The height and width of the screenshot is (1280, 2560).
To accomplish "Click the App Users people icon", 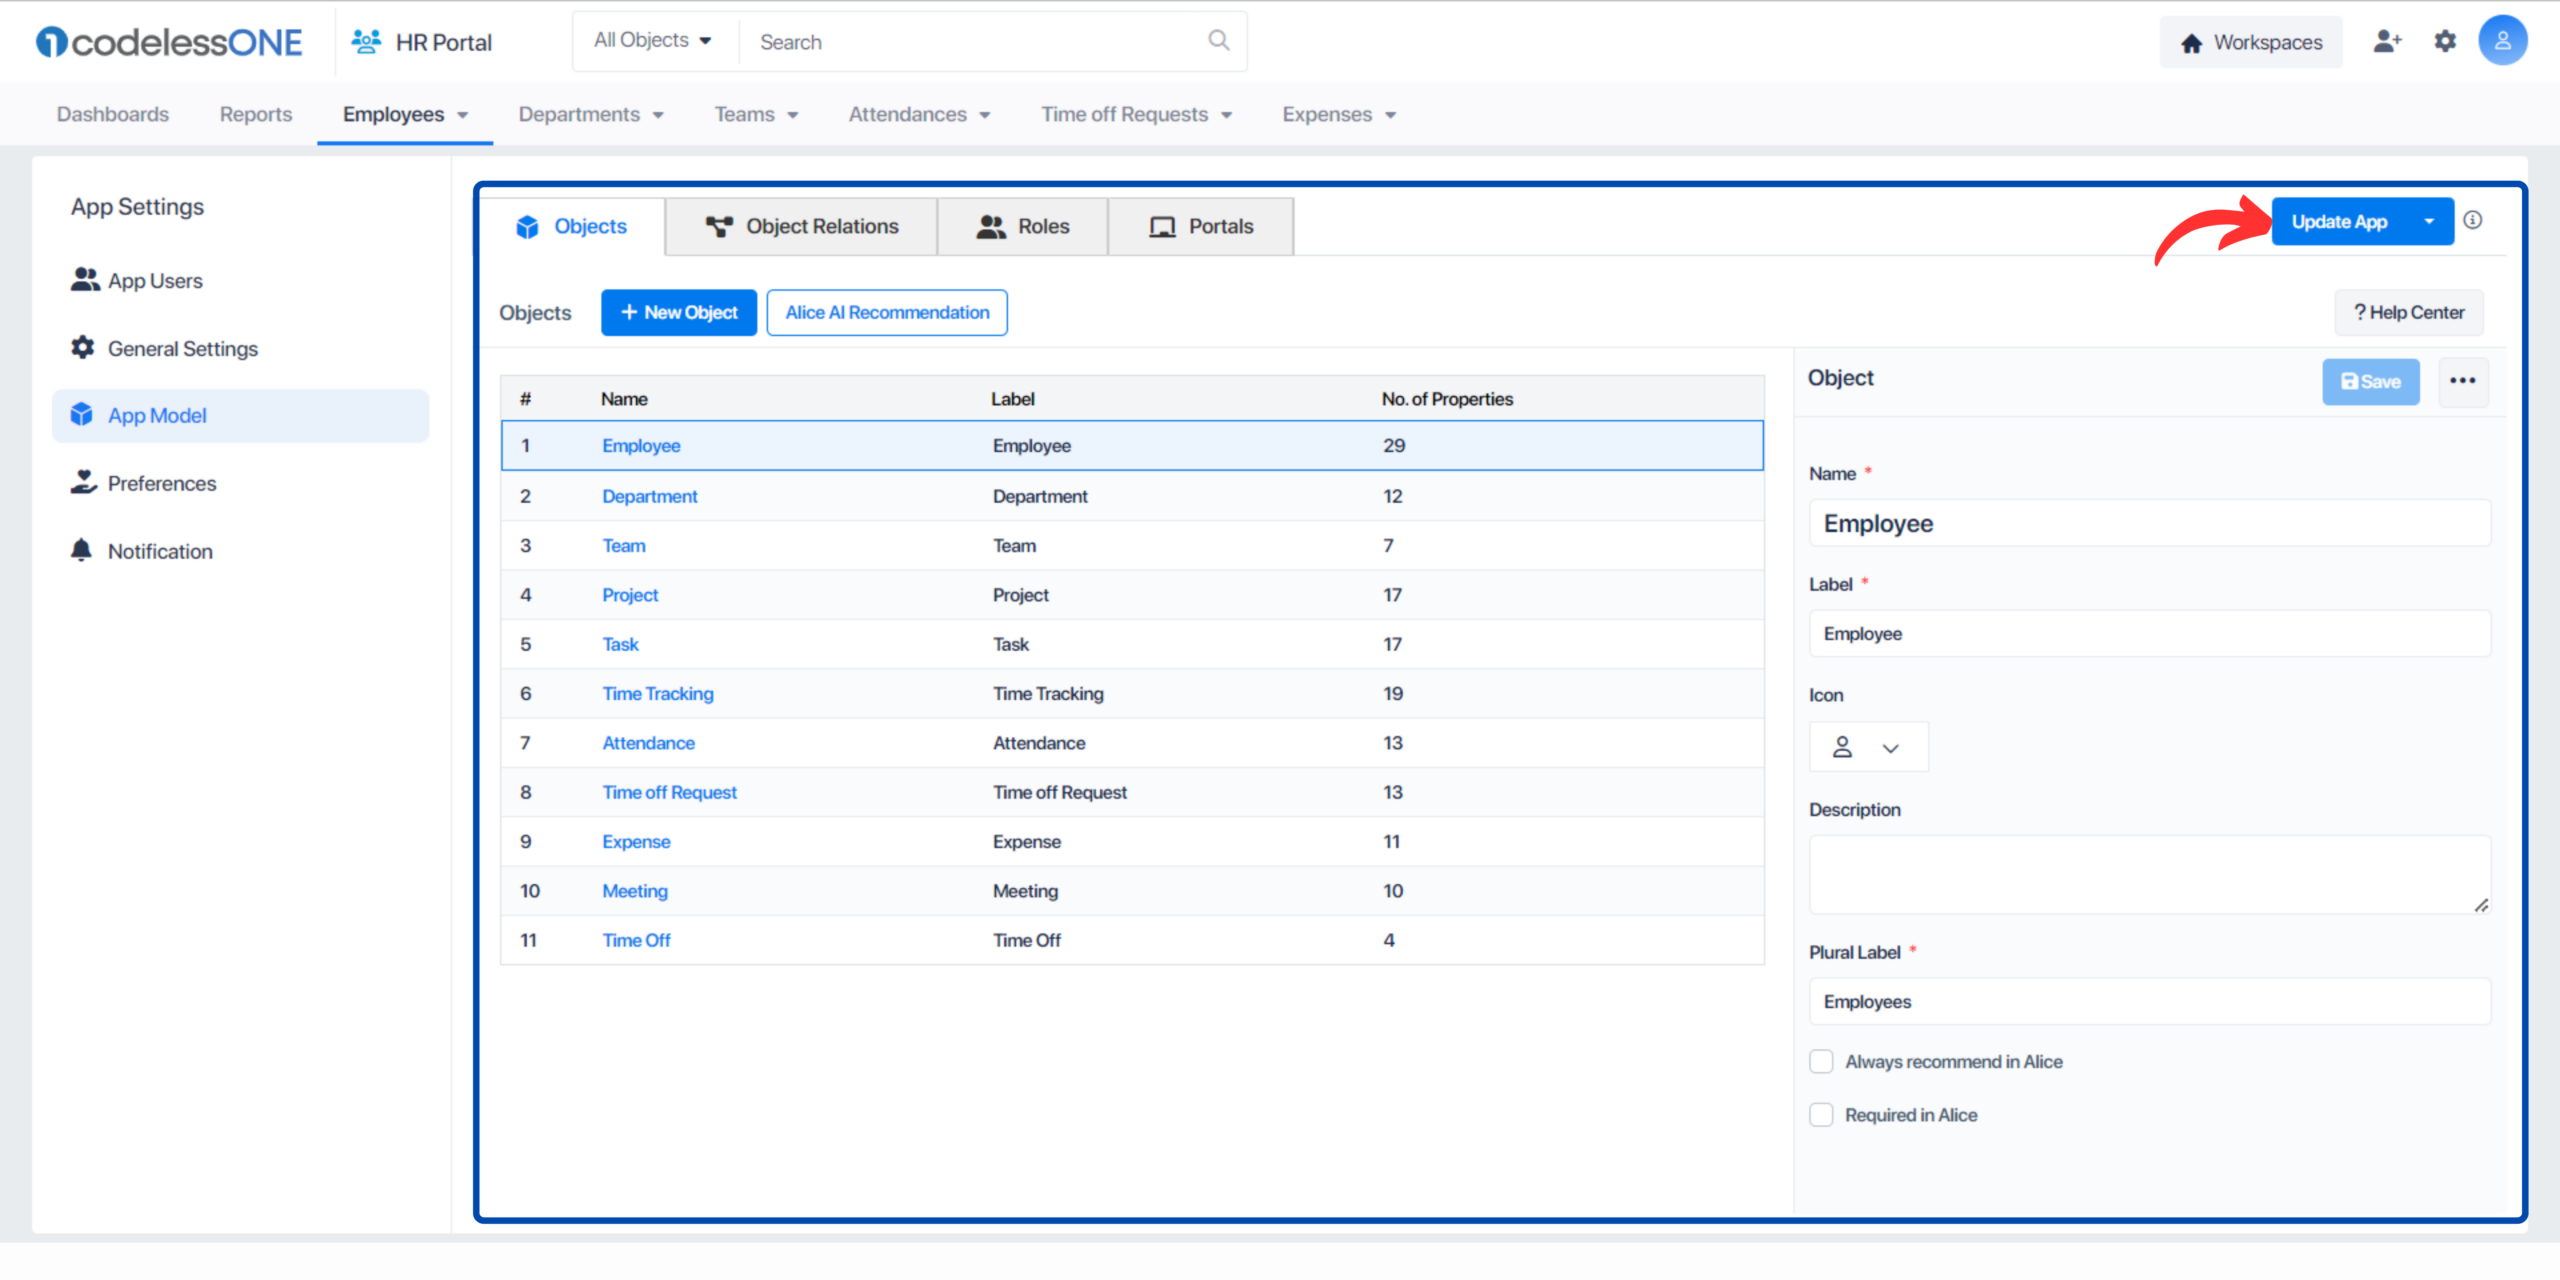I will coord(85,280).
